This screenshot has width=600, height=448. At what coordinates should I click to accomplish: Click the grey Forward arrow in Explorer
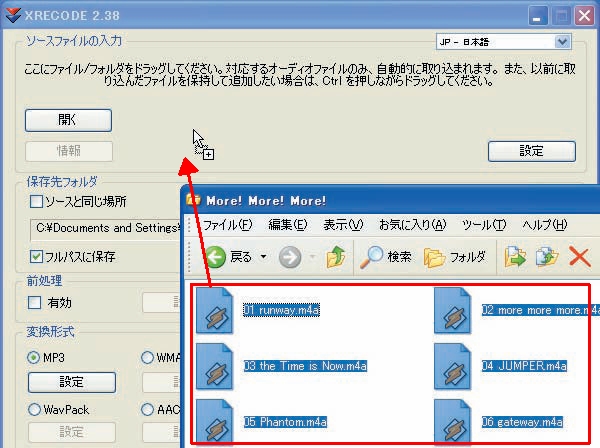(290, 257)
